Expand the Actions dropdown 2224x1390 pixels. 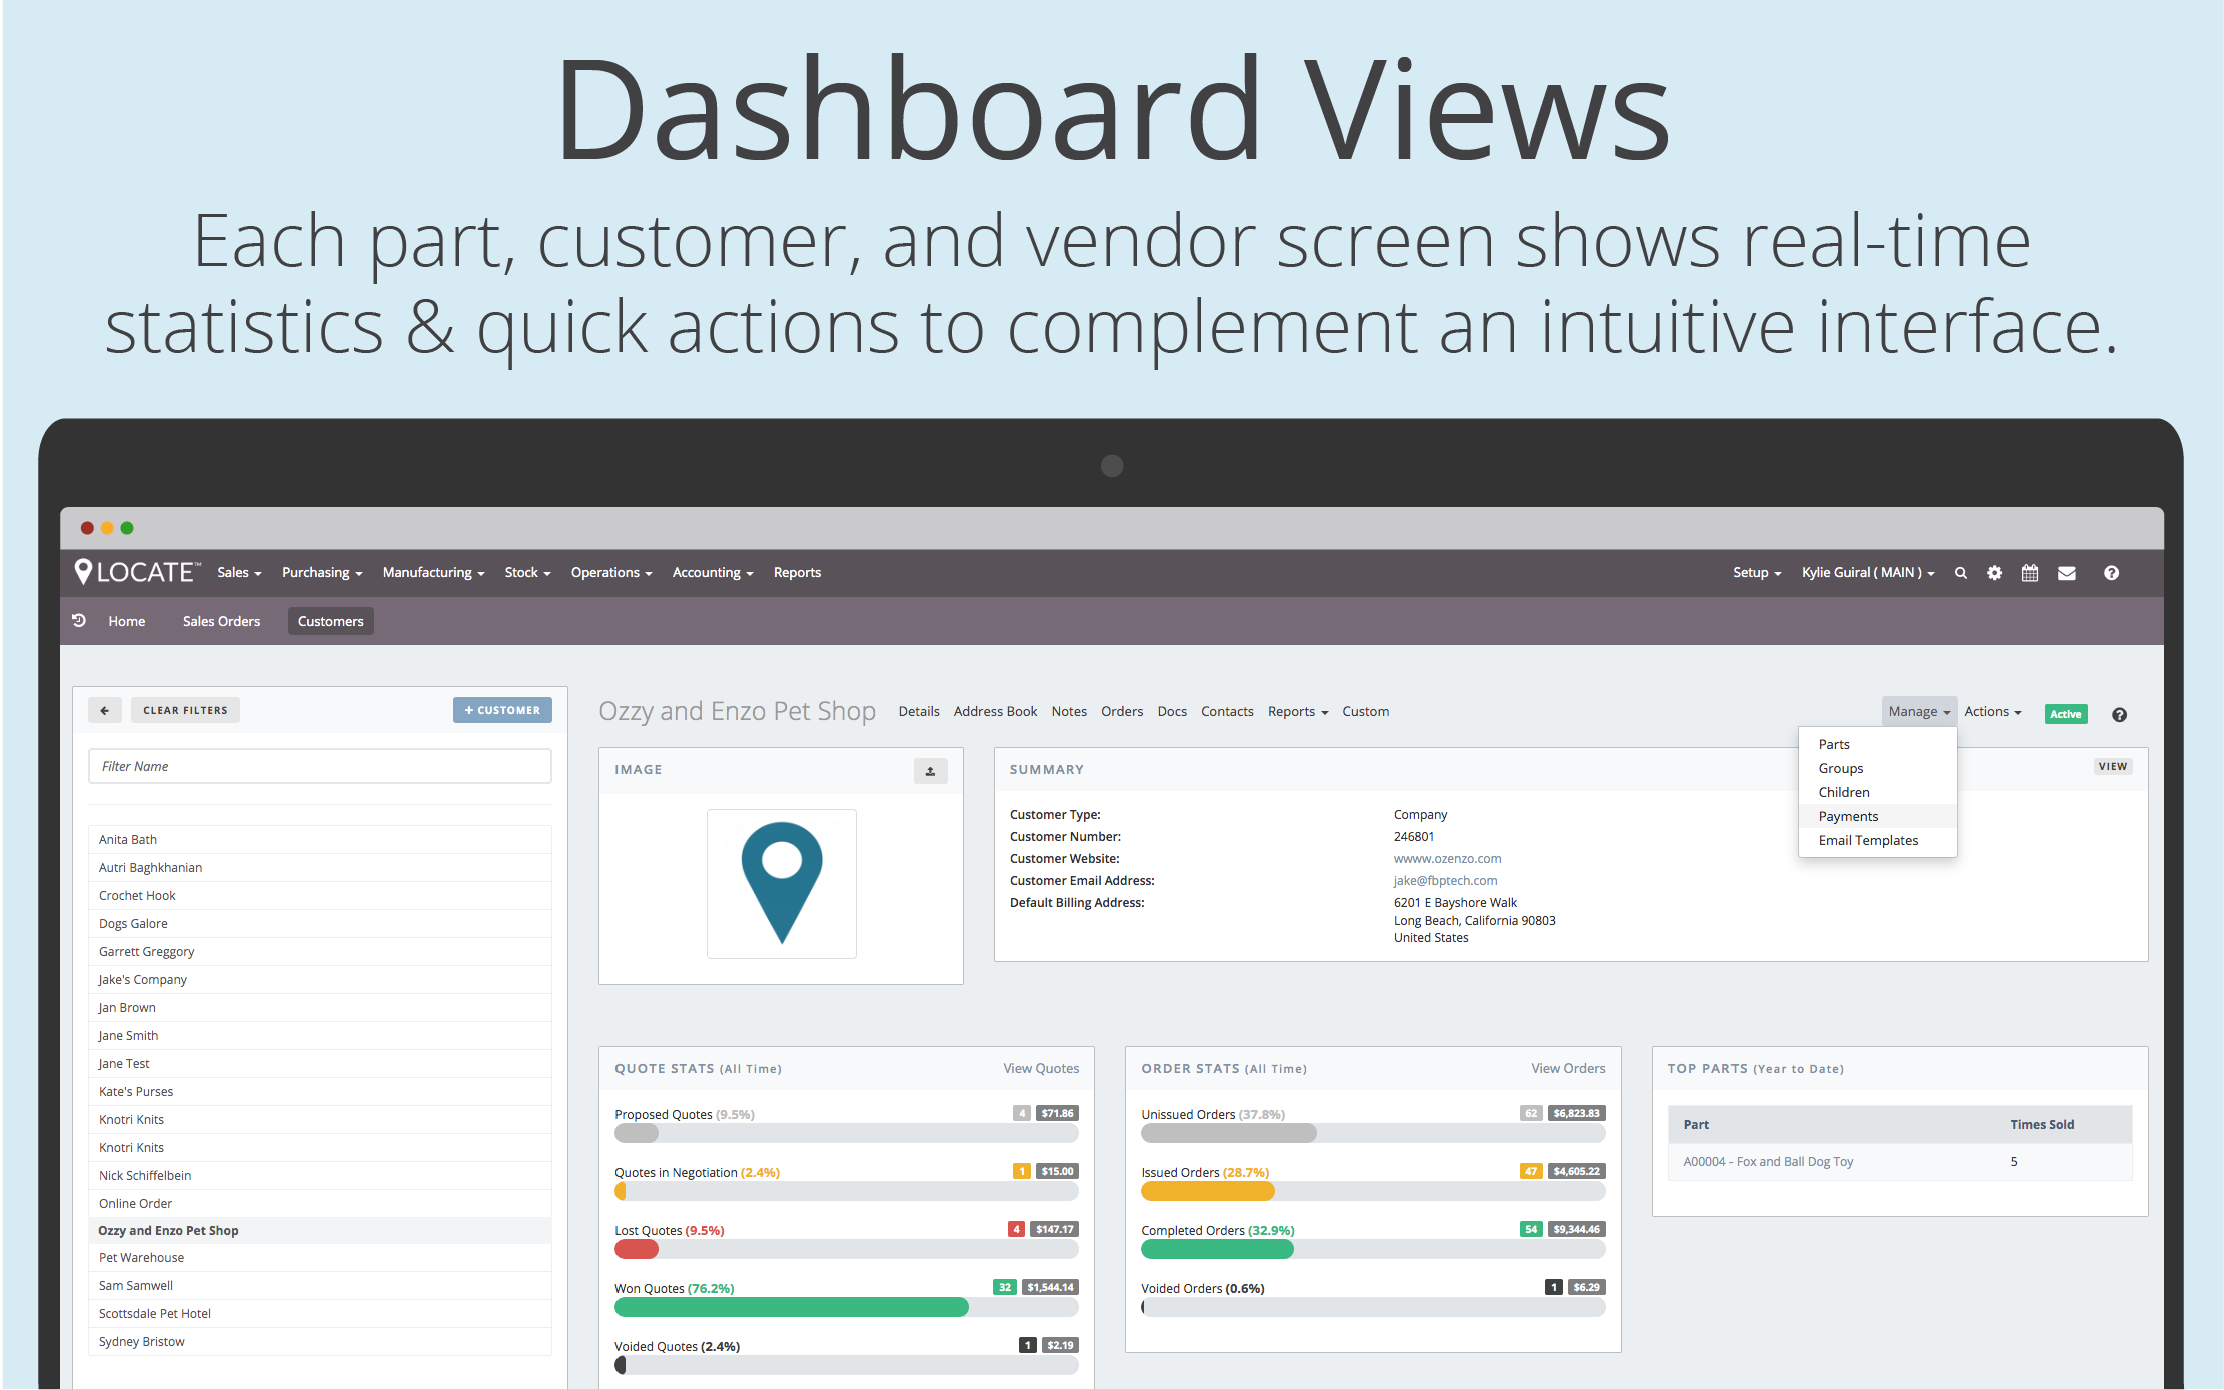click(x=1992, y=712)
